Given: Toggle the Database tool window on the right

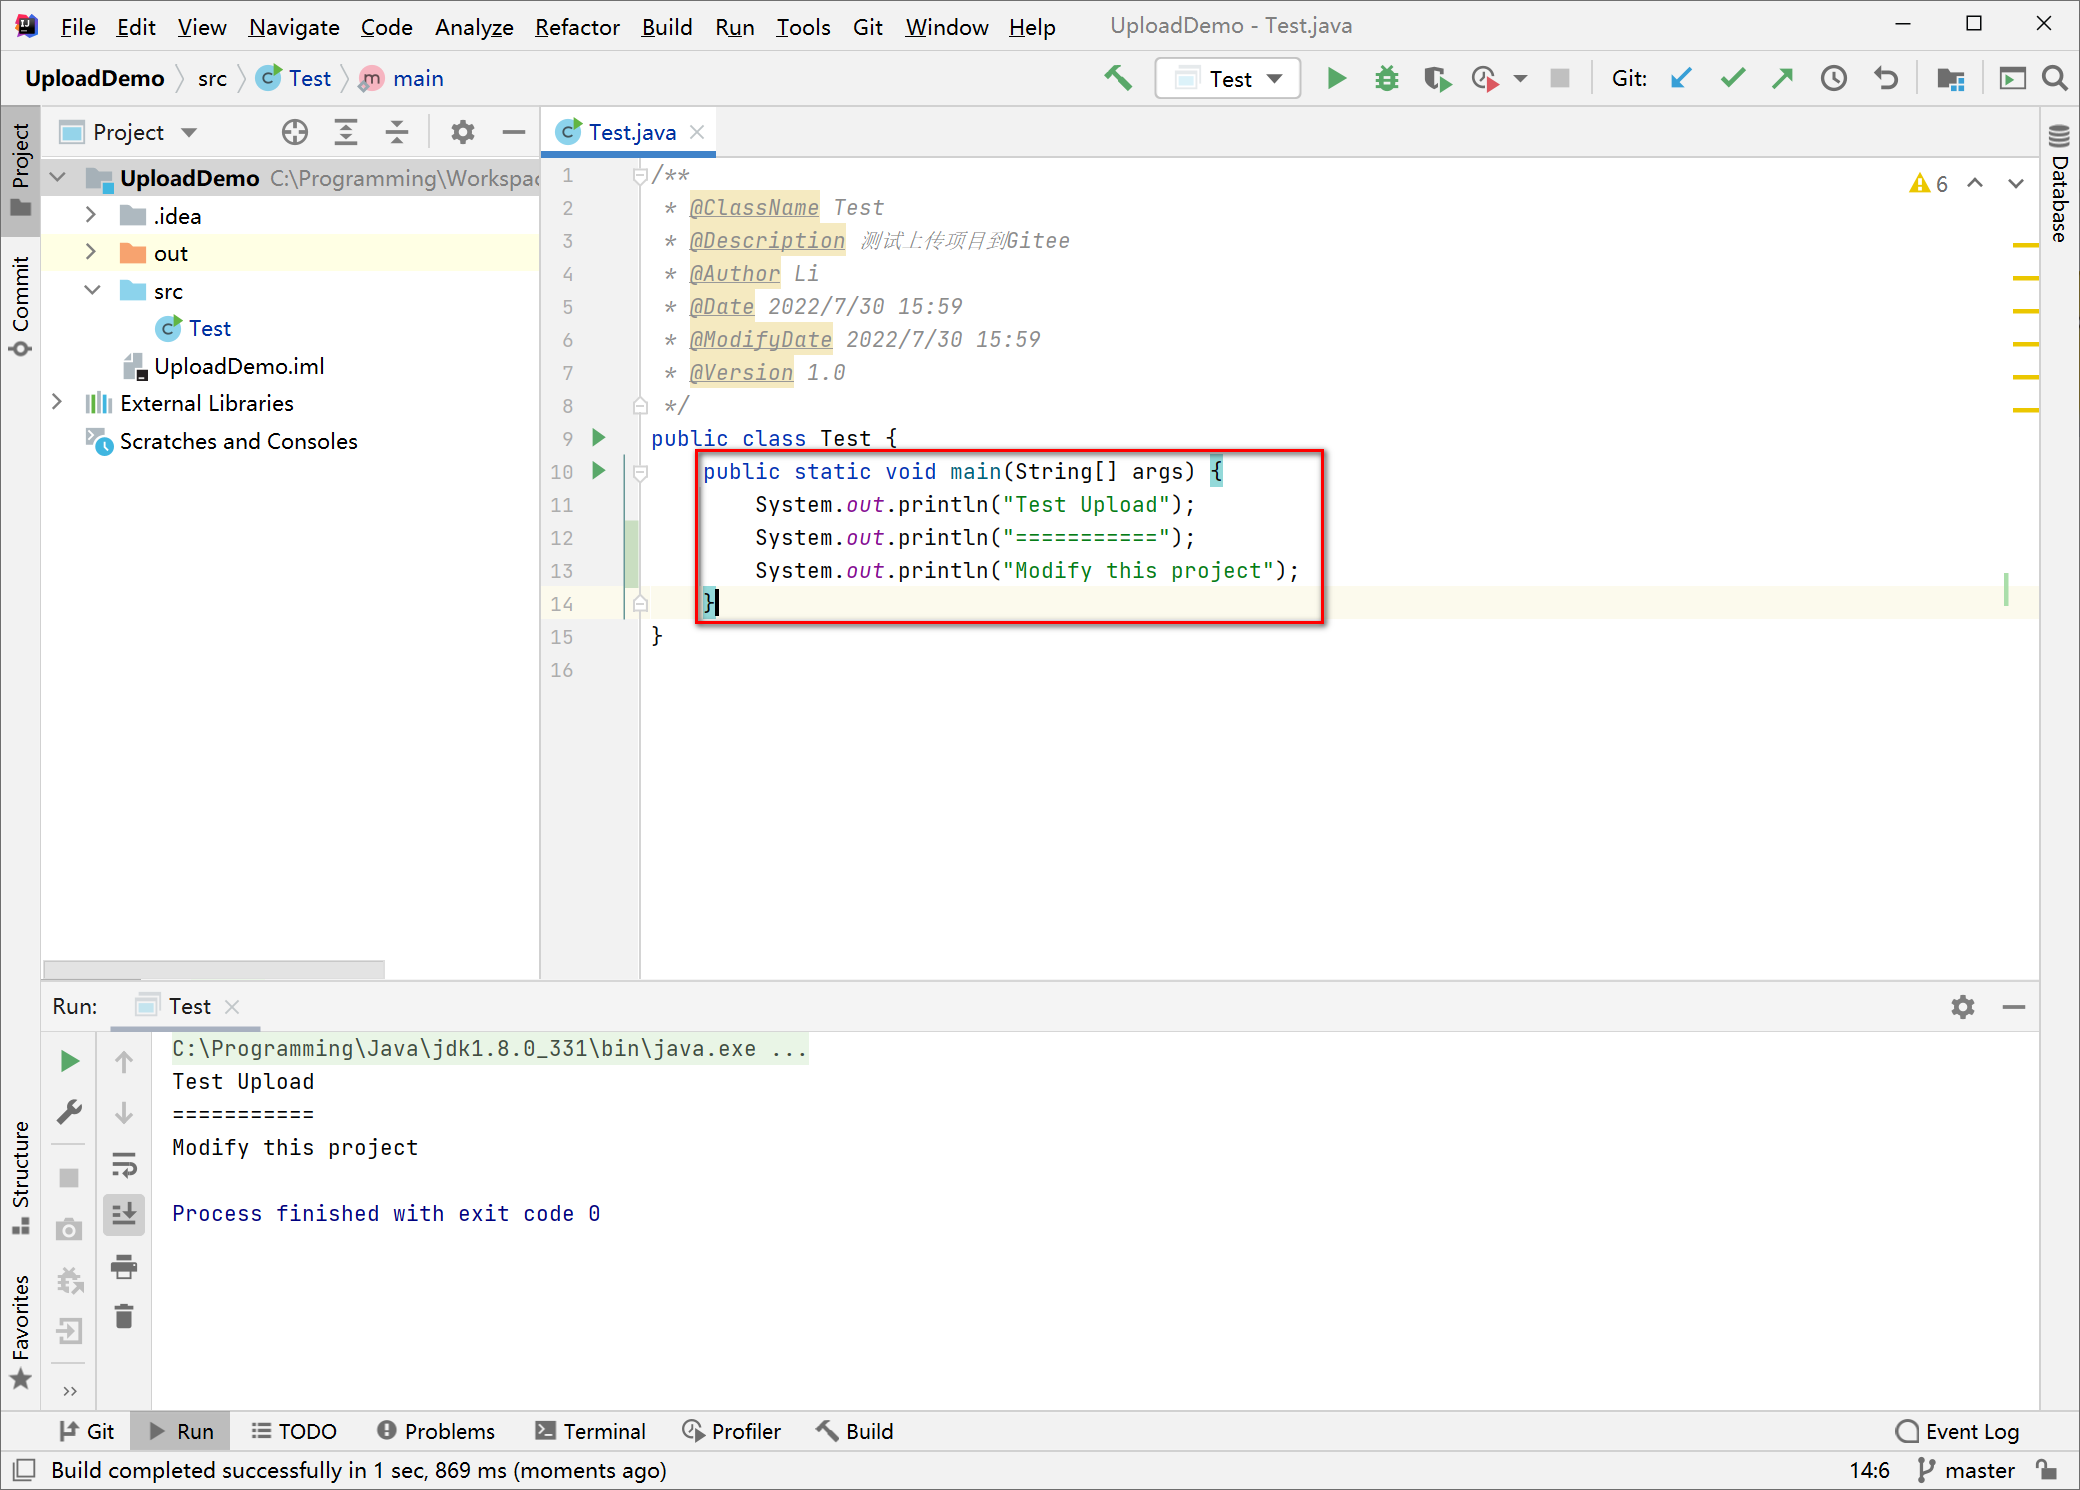Looking at the screenshot, I should (2059, 184).
